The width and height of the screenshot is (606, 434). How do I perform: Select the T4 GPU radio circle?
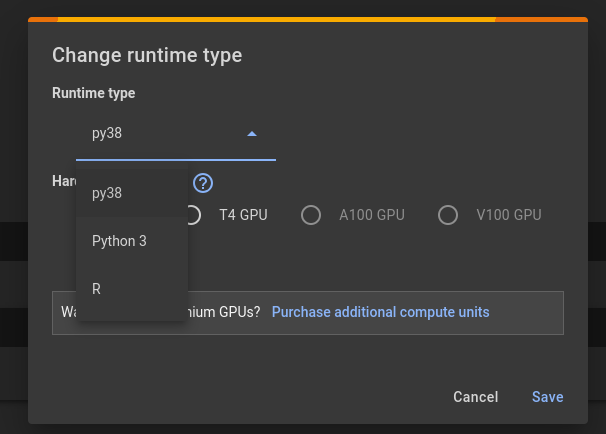pyautogui.click(x=193, y=215)
